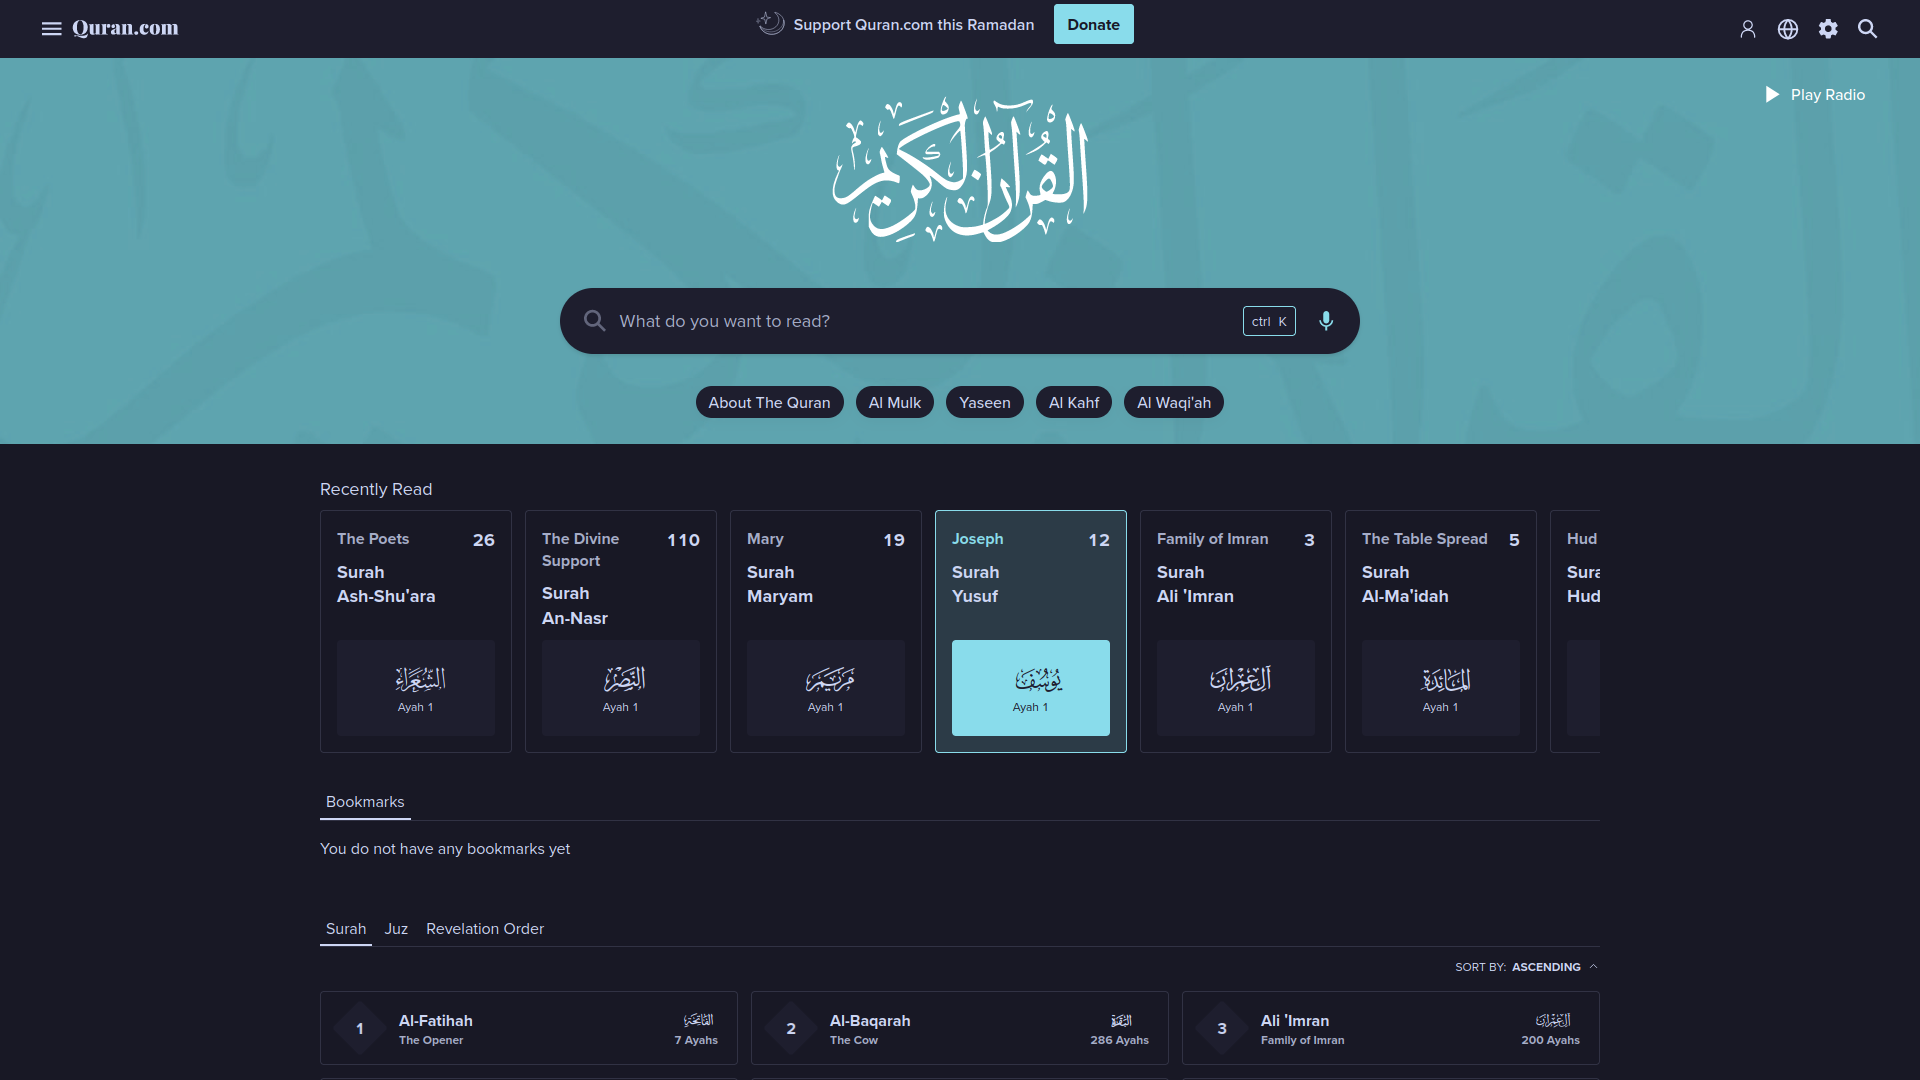Click the header search magnifier icon
Viewport: 1920px width, 1080px height.
click(x=1867, y=29)
